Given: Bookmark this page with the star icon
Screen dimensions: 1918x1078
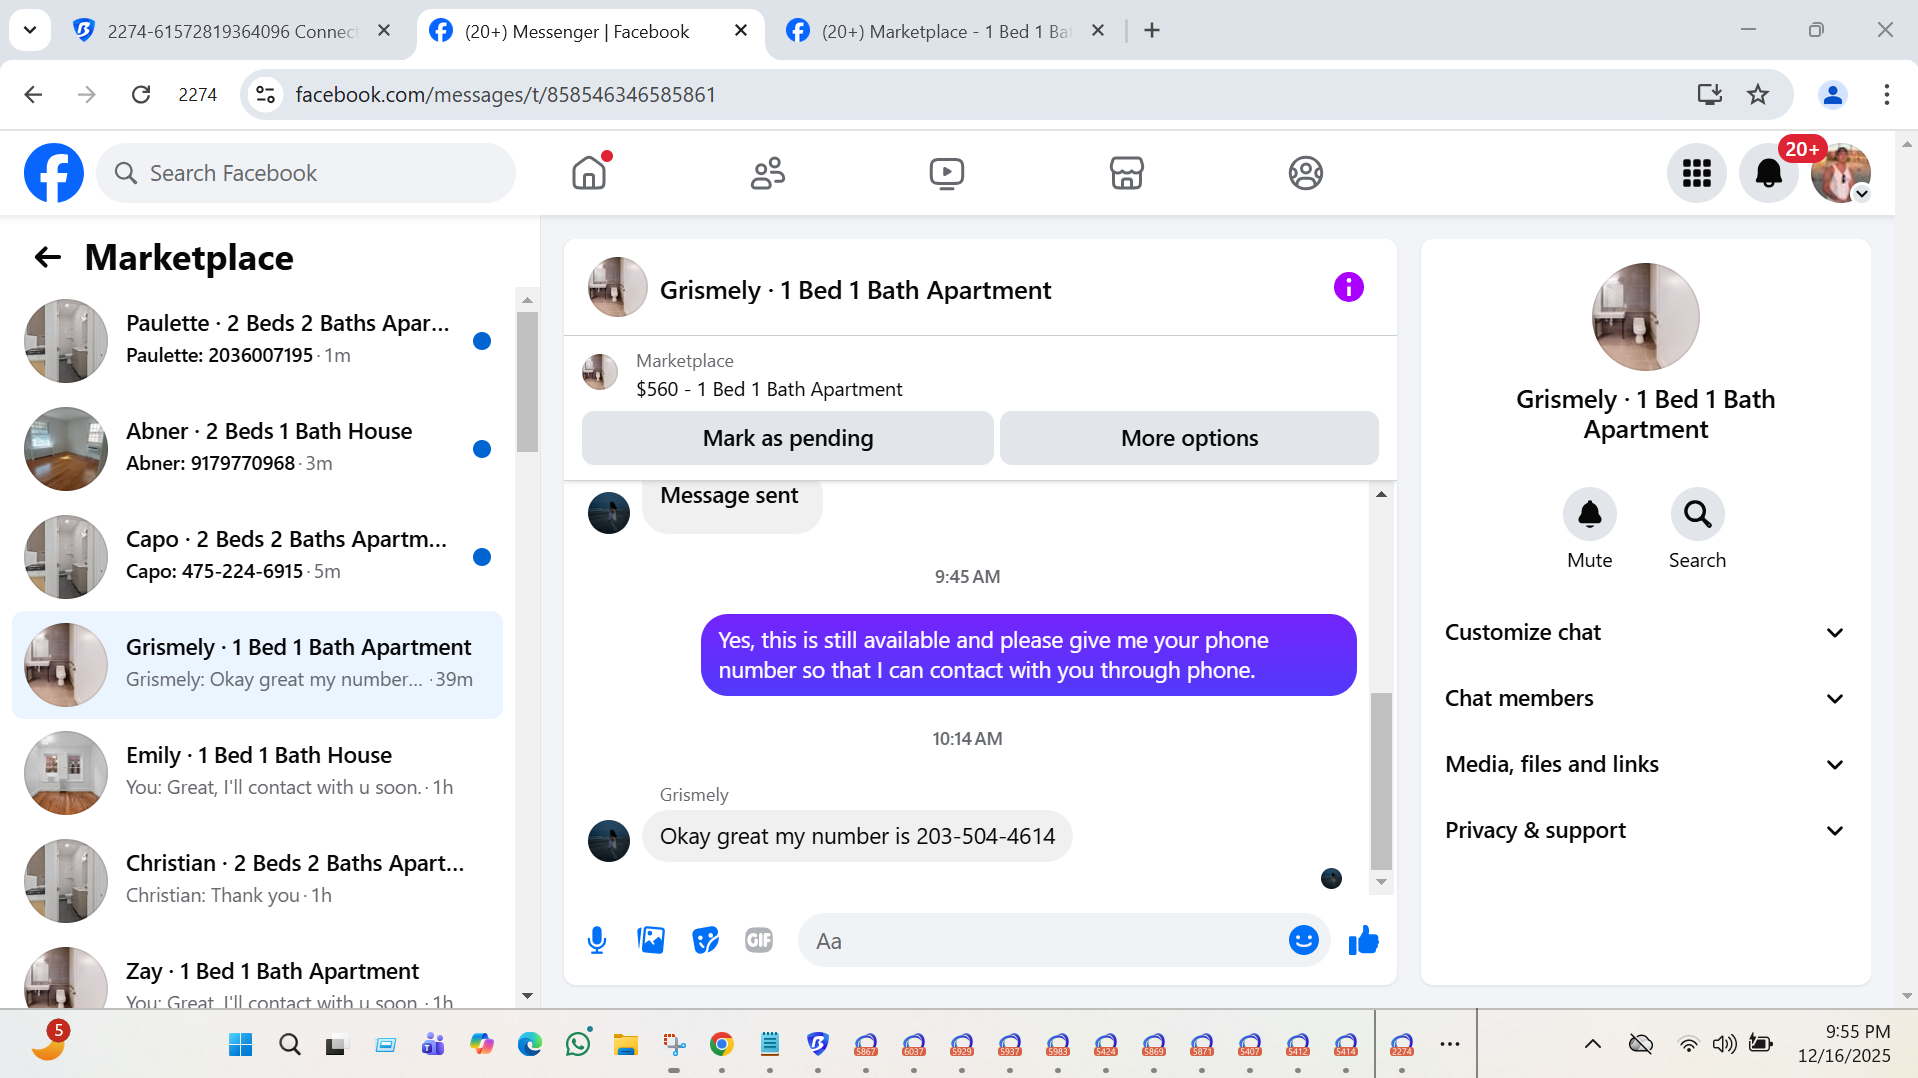Looking at the screenshot, I should (x=1757, y=94).
